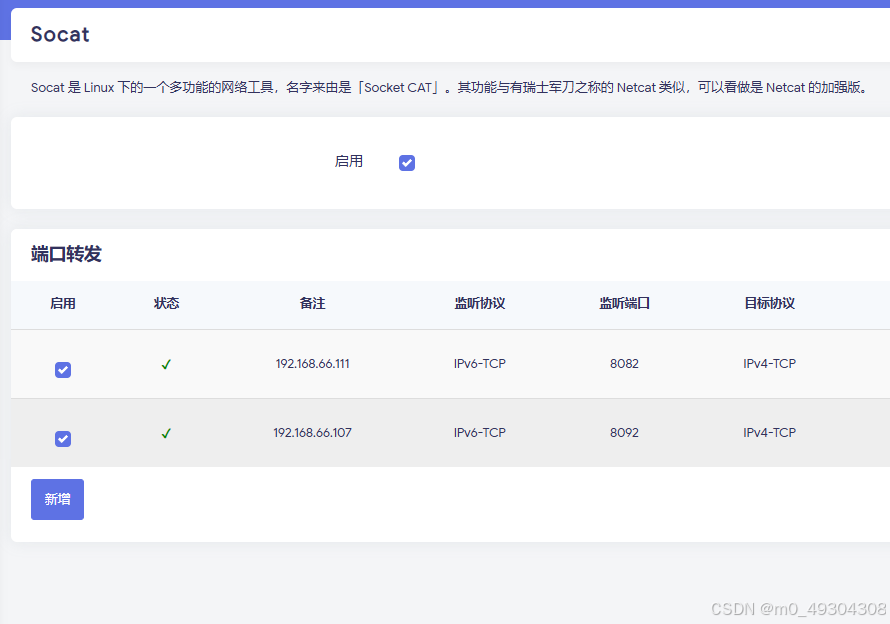Click the 状态 column header
The image size is (890, 624).
point(166,303)
